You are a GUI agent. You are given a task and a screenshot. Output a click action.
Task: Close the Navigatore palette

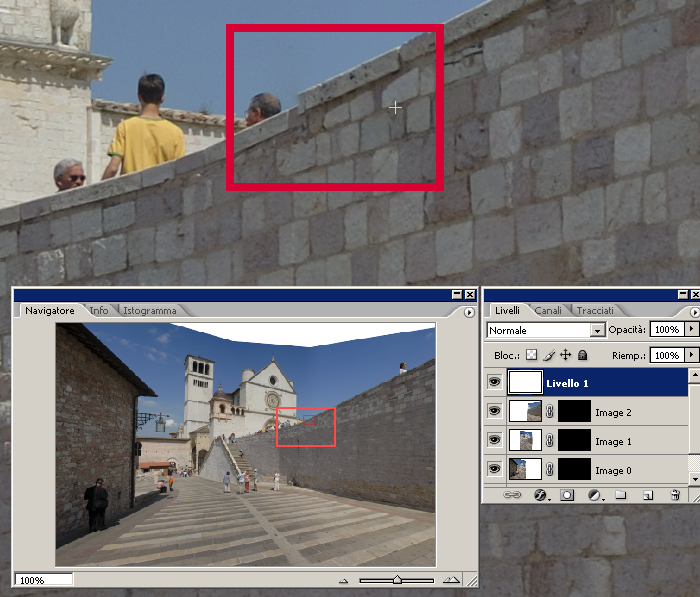[470, 295]
